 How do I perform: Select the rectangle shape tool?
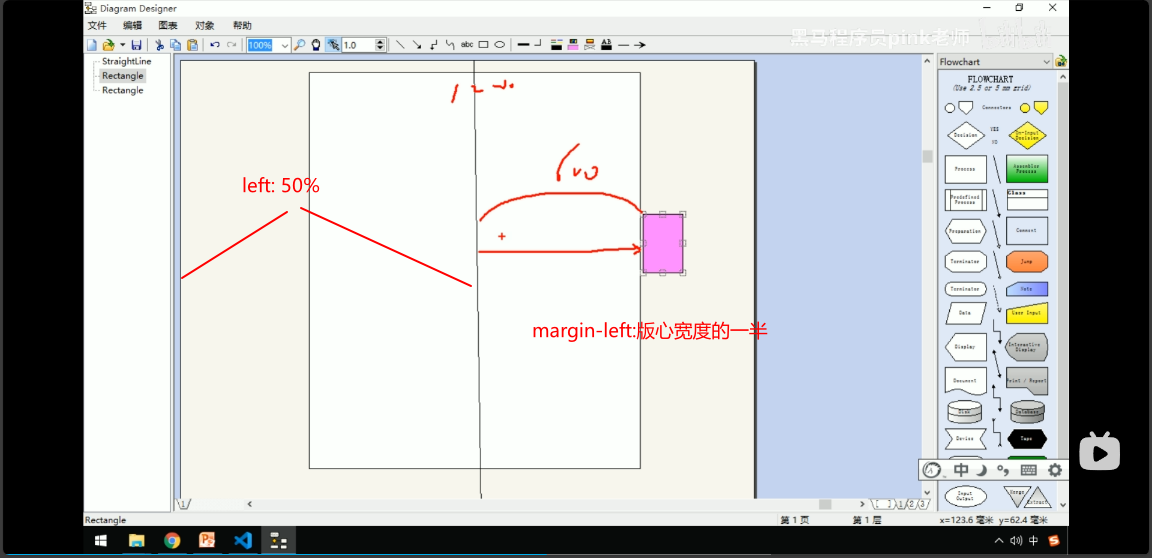(x=483, y=45)
